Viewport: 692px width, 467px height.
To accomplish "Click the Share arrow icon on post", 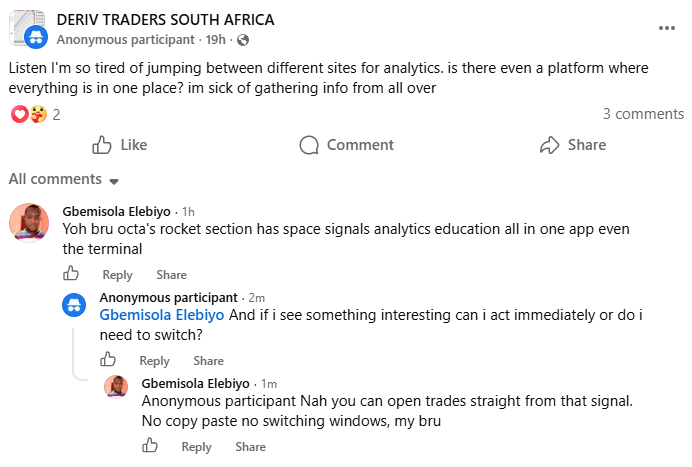I will point(549,145).
